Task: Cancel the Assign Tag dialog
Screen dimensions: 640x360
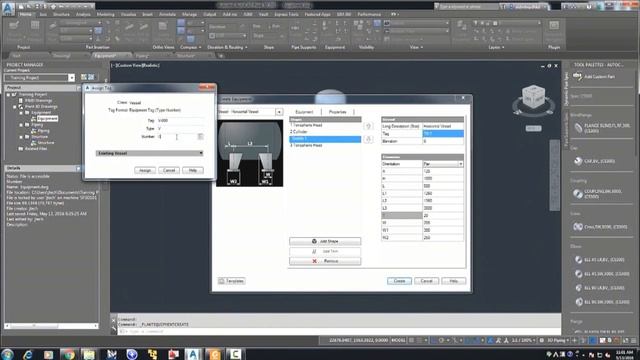Action: (169, 170)
